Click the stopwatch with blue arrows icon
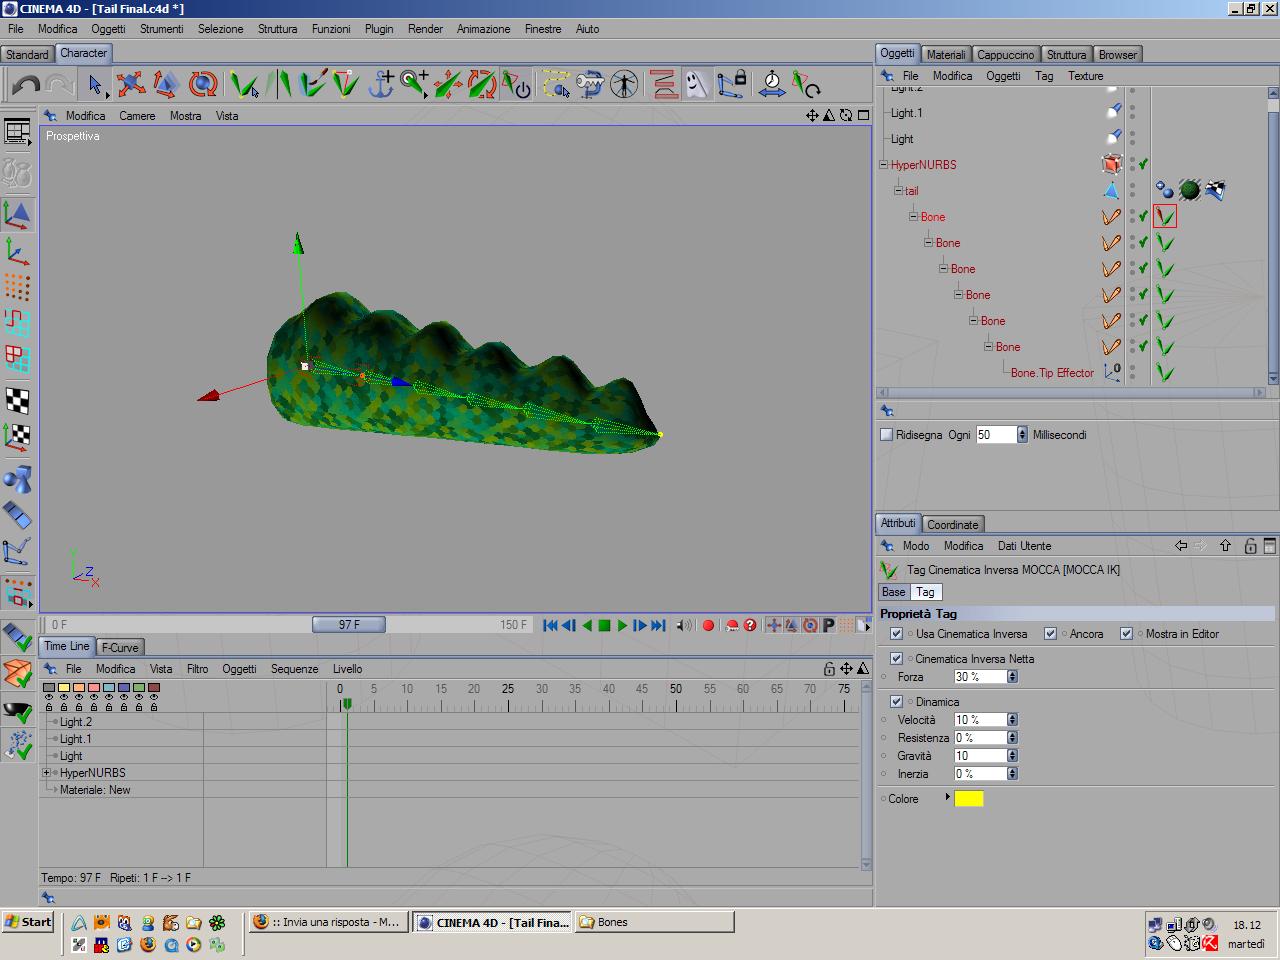Viewport: 1280px width, 960px height. click(772, 84)
